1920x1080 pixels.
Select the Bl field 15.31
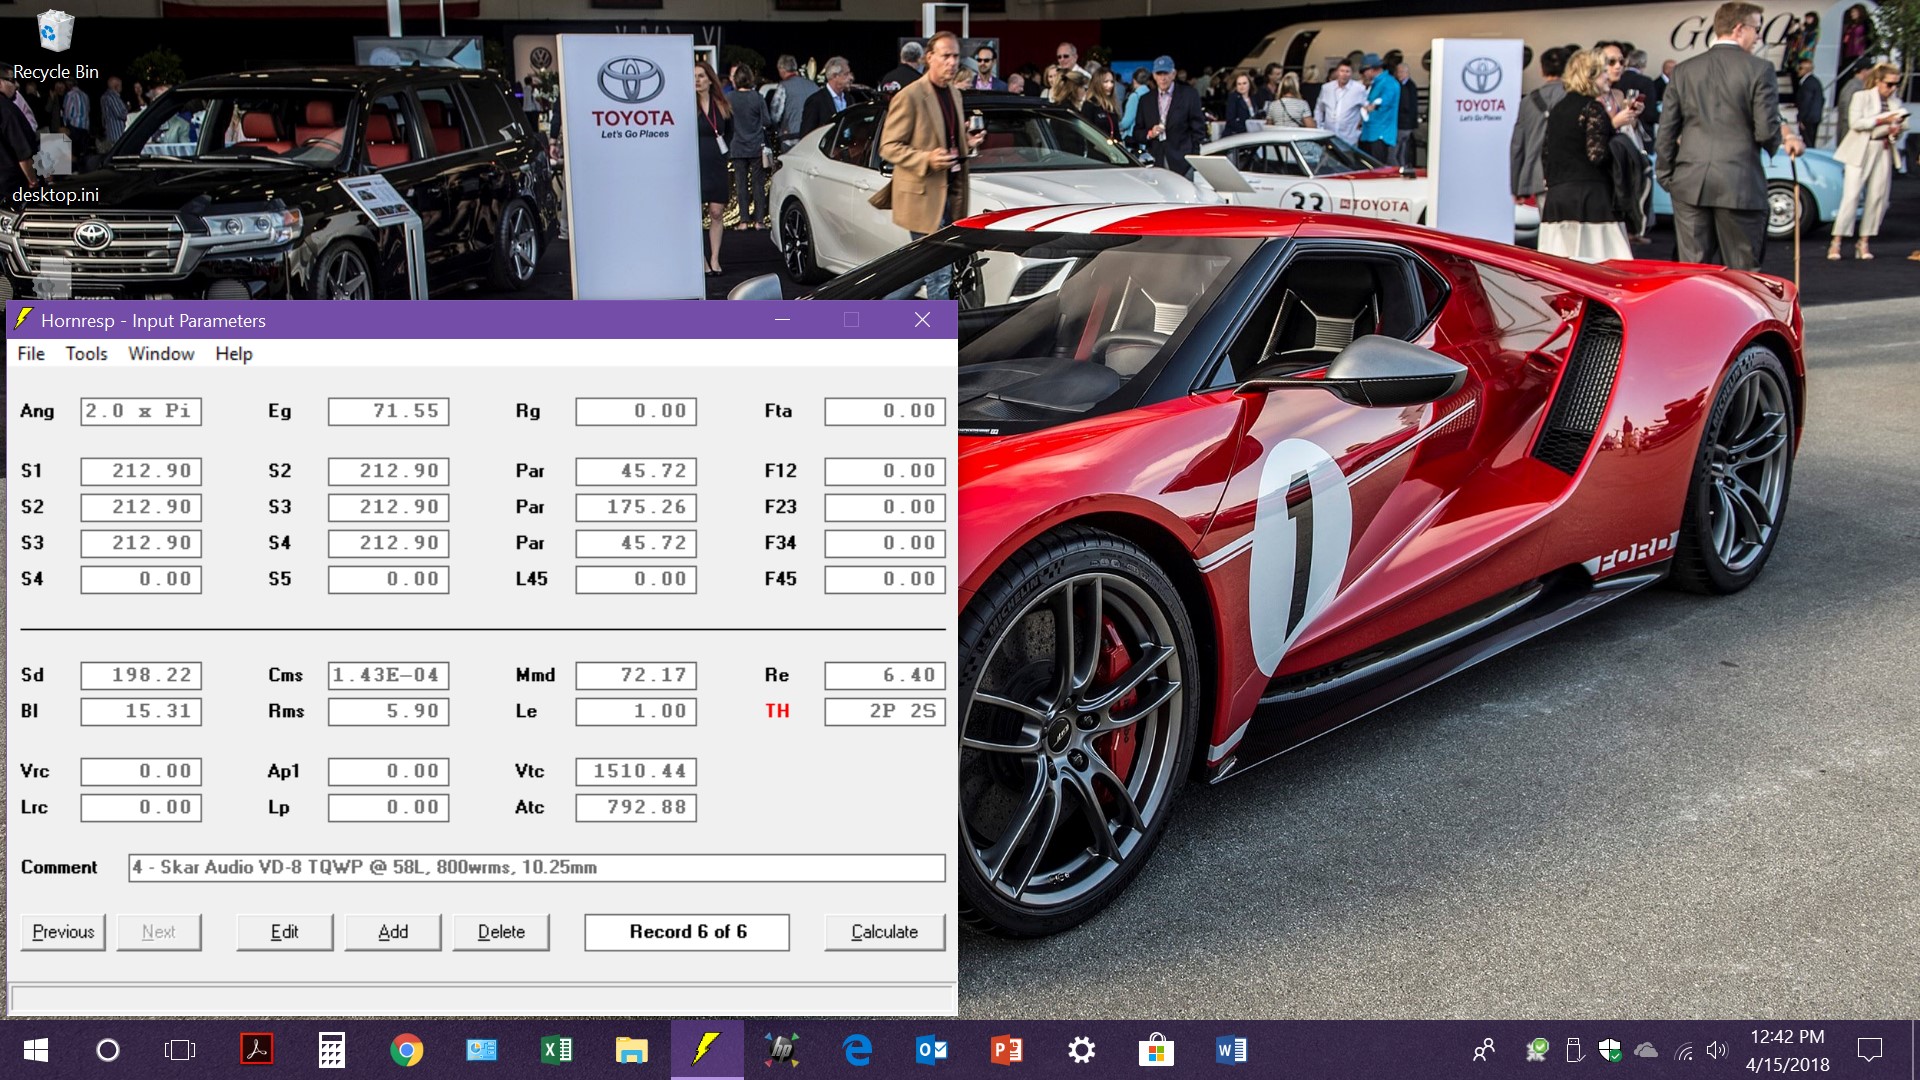(141, 711)
